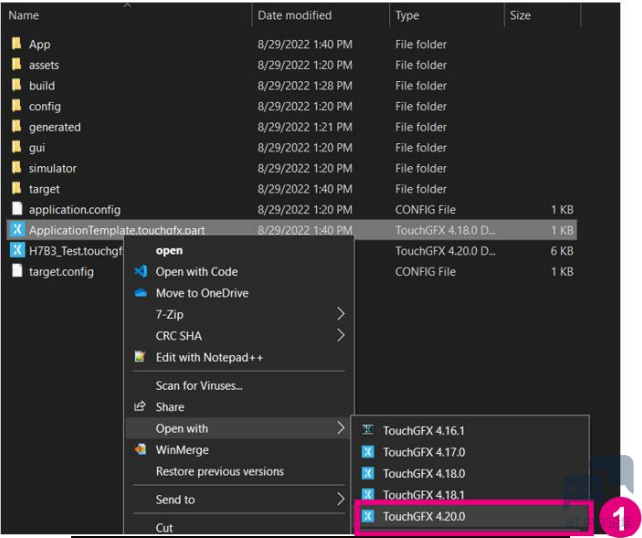Select Open with Code menu entry
This screenshot has height=538, width=642.
tap(239, 272)
